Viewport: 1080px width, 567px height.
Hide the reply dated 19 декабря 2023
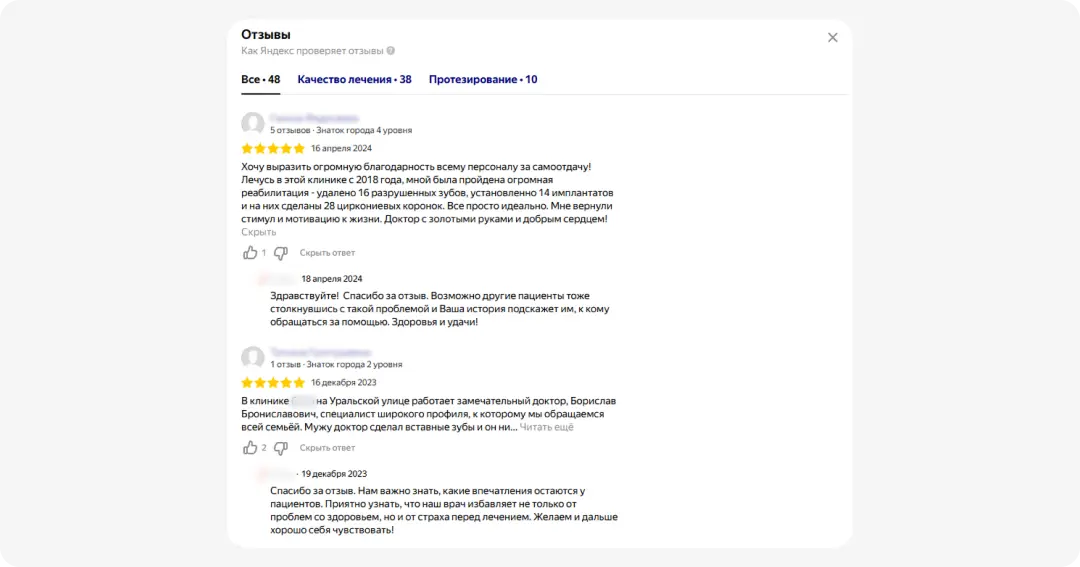click(x=327, y=448)
